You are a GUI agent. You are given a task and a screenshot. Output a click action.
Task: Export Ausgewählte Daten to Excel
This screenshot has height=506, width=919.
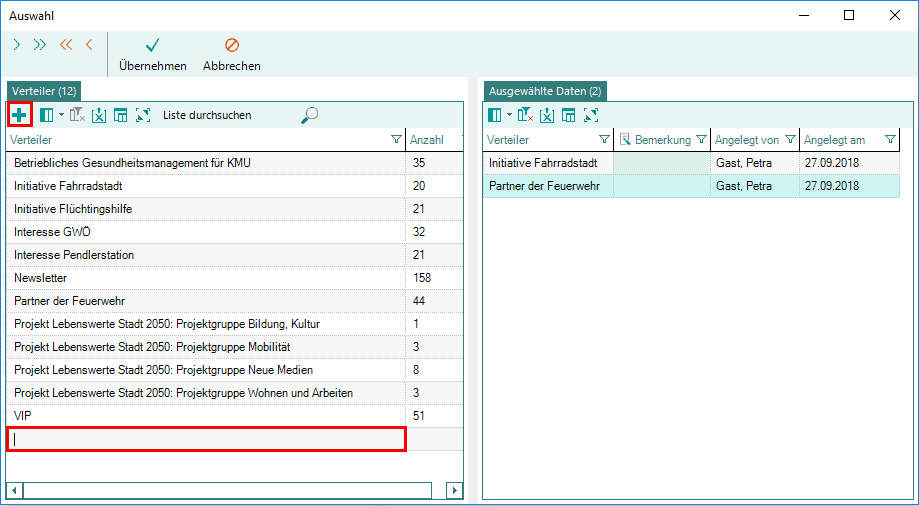point(547,115)
